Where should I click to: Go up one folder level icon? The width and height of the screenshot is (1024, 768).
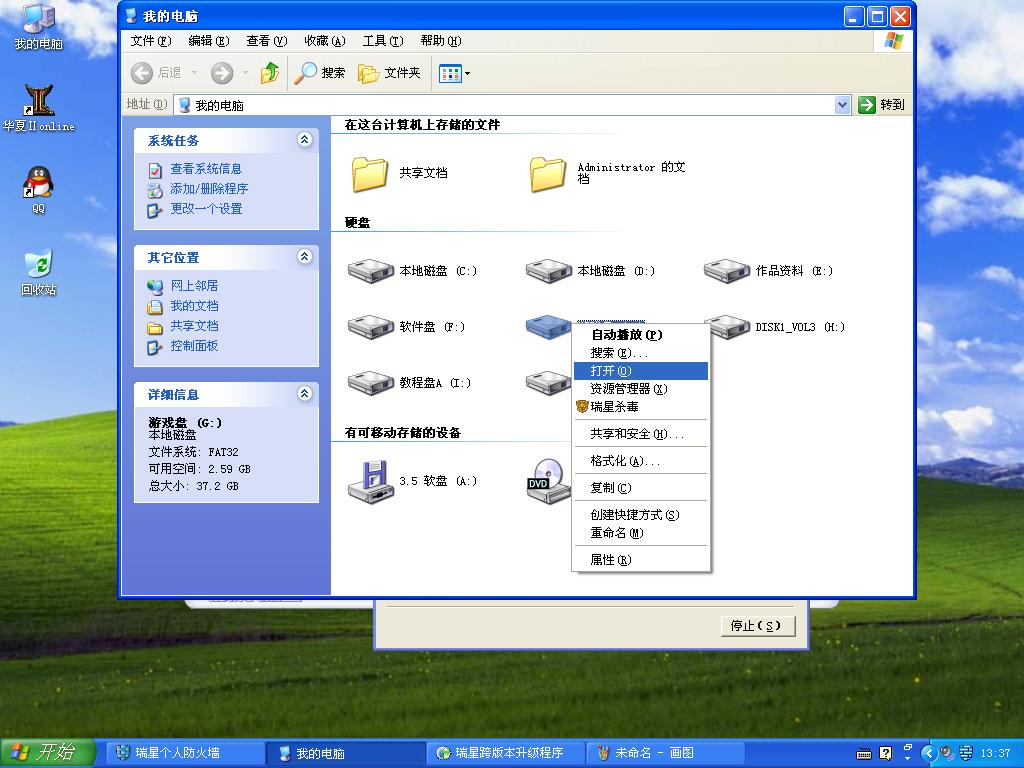click(270, 73)
